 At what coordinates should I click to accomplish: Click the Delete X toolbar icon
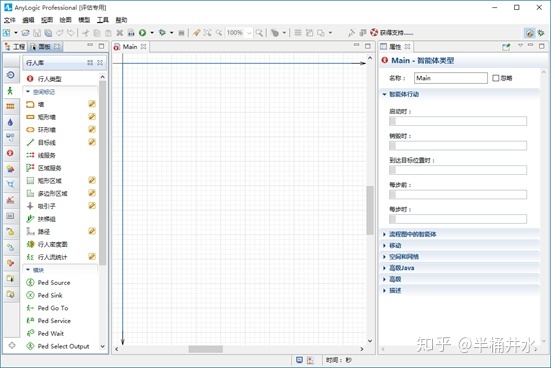(x=120, y=33)
